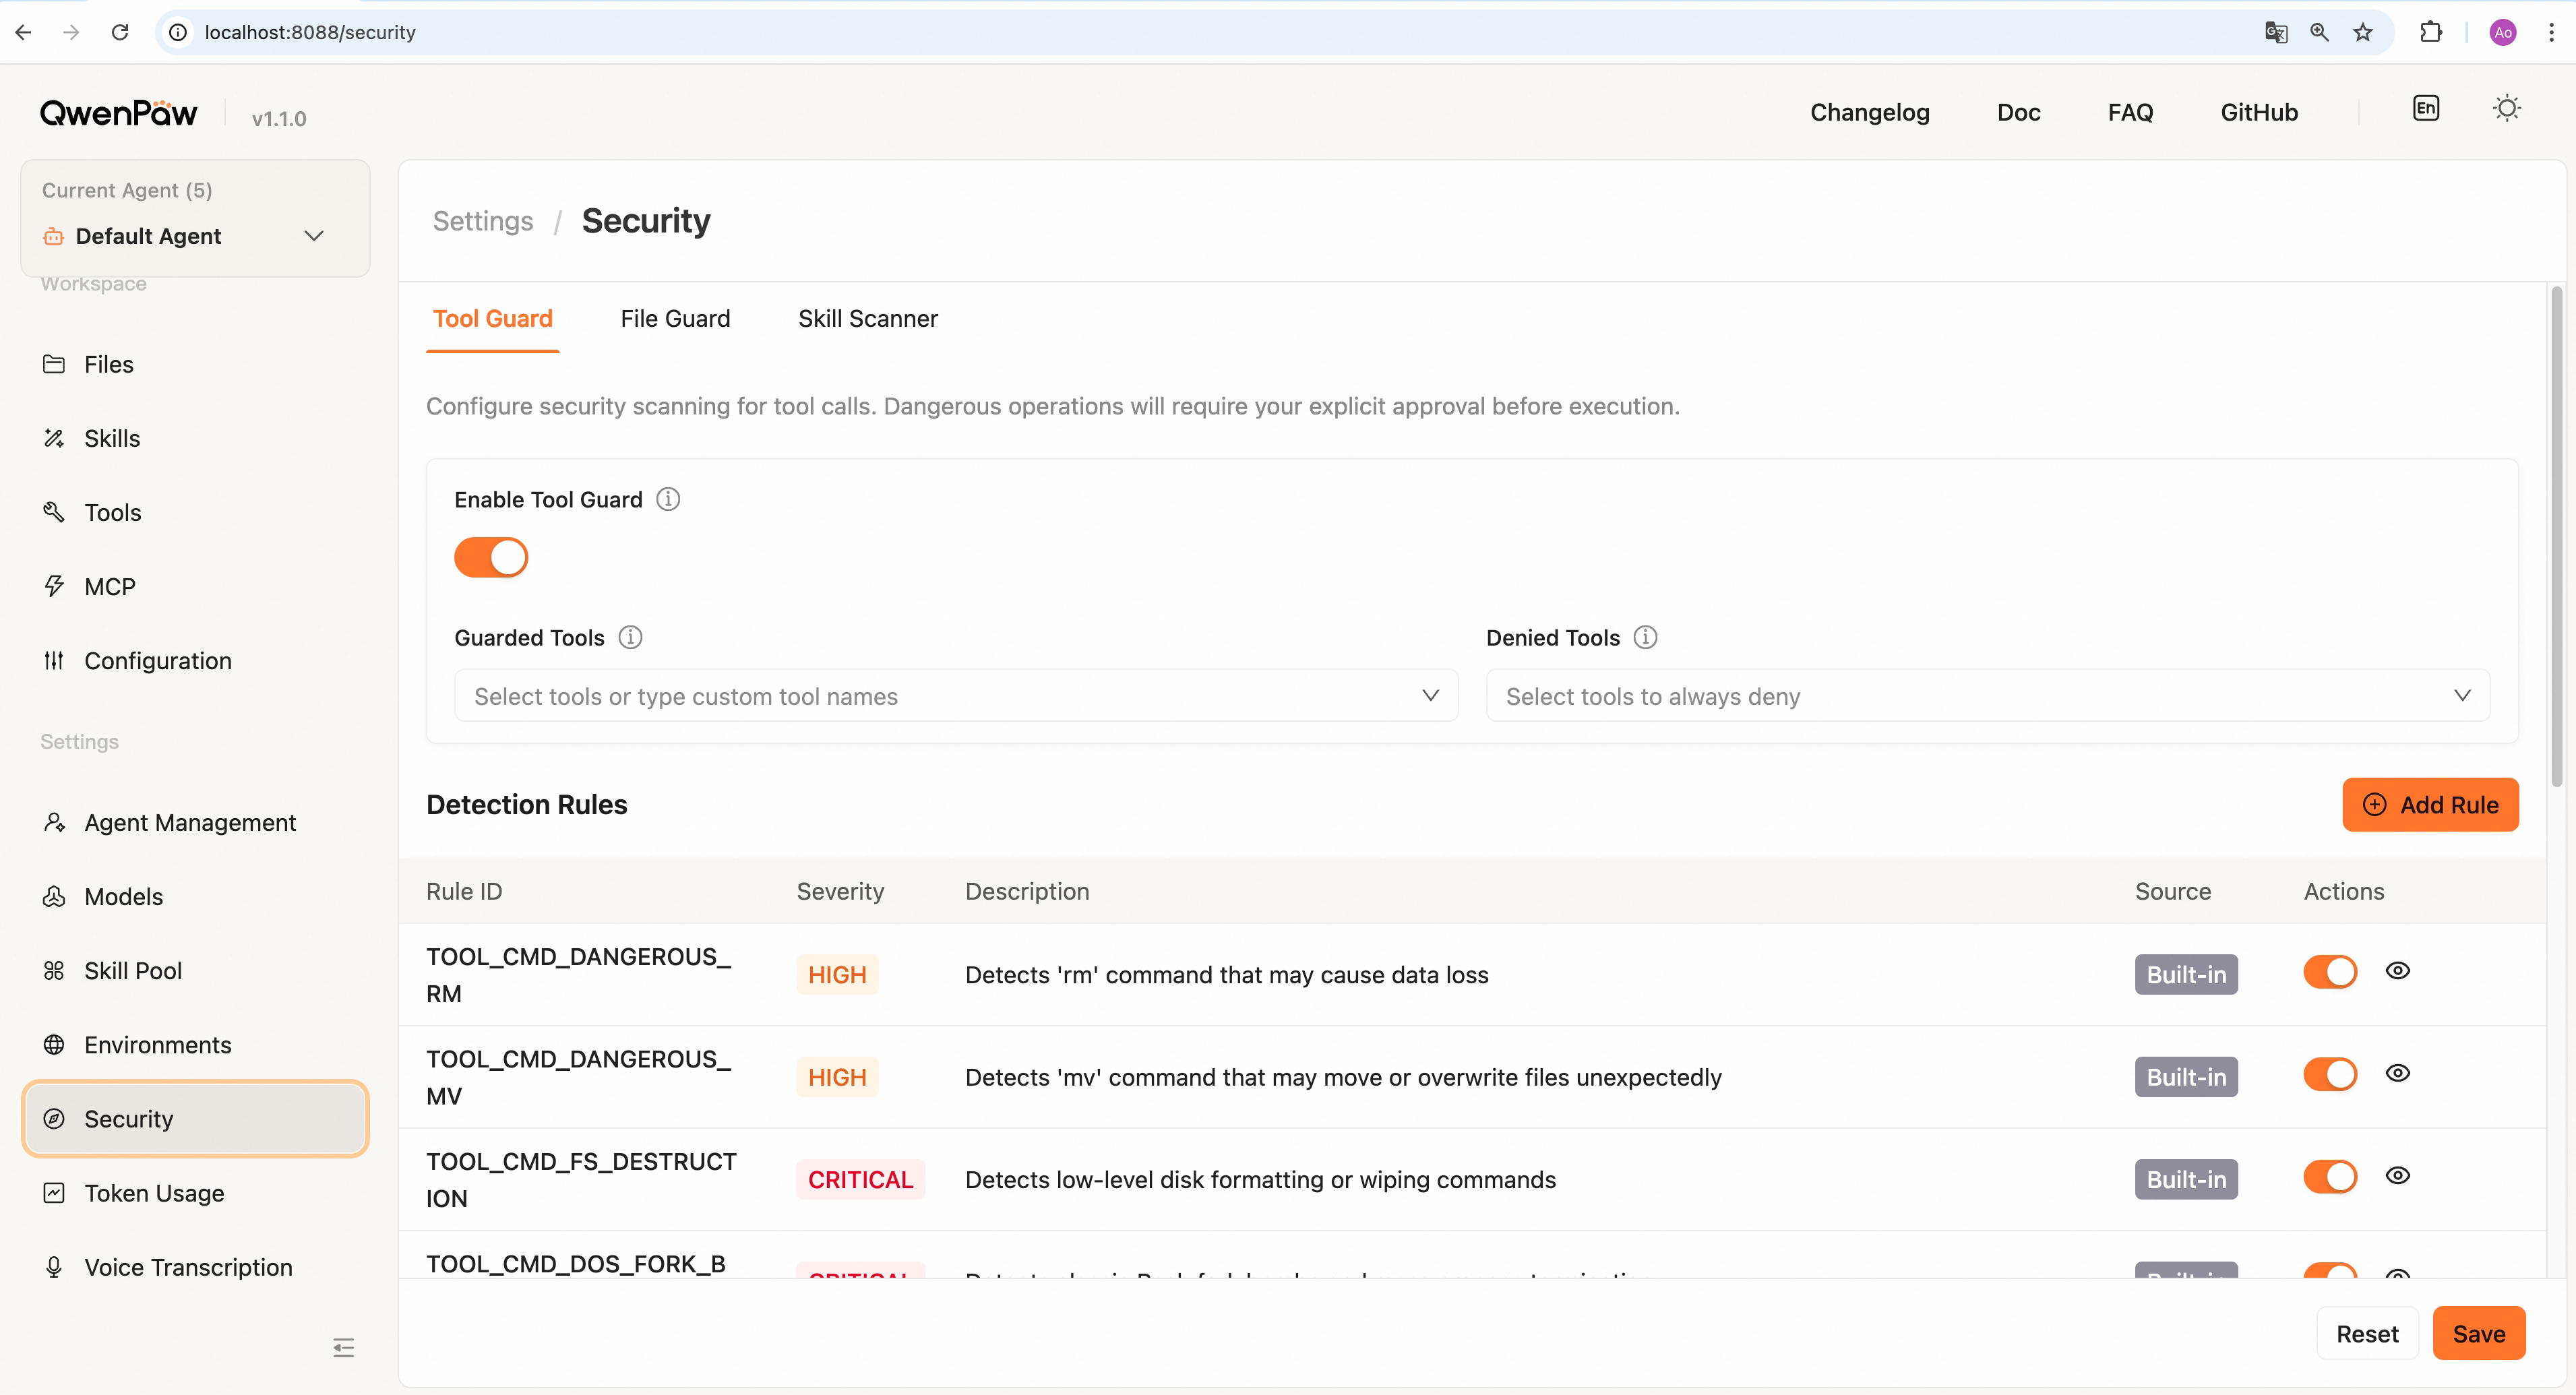Click the Save button

coord(2478,1334)
